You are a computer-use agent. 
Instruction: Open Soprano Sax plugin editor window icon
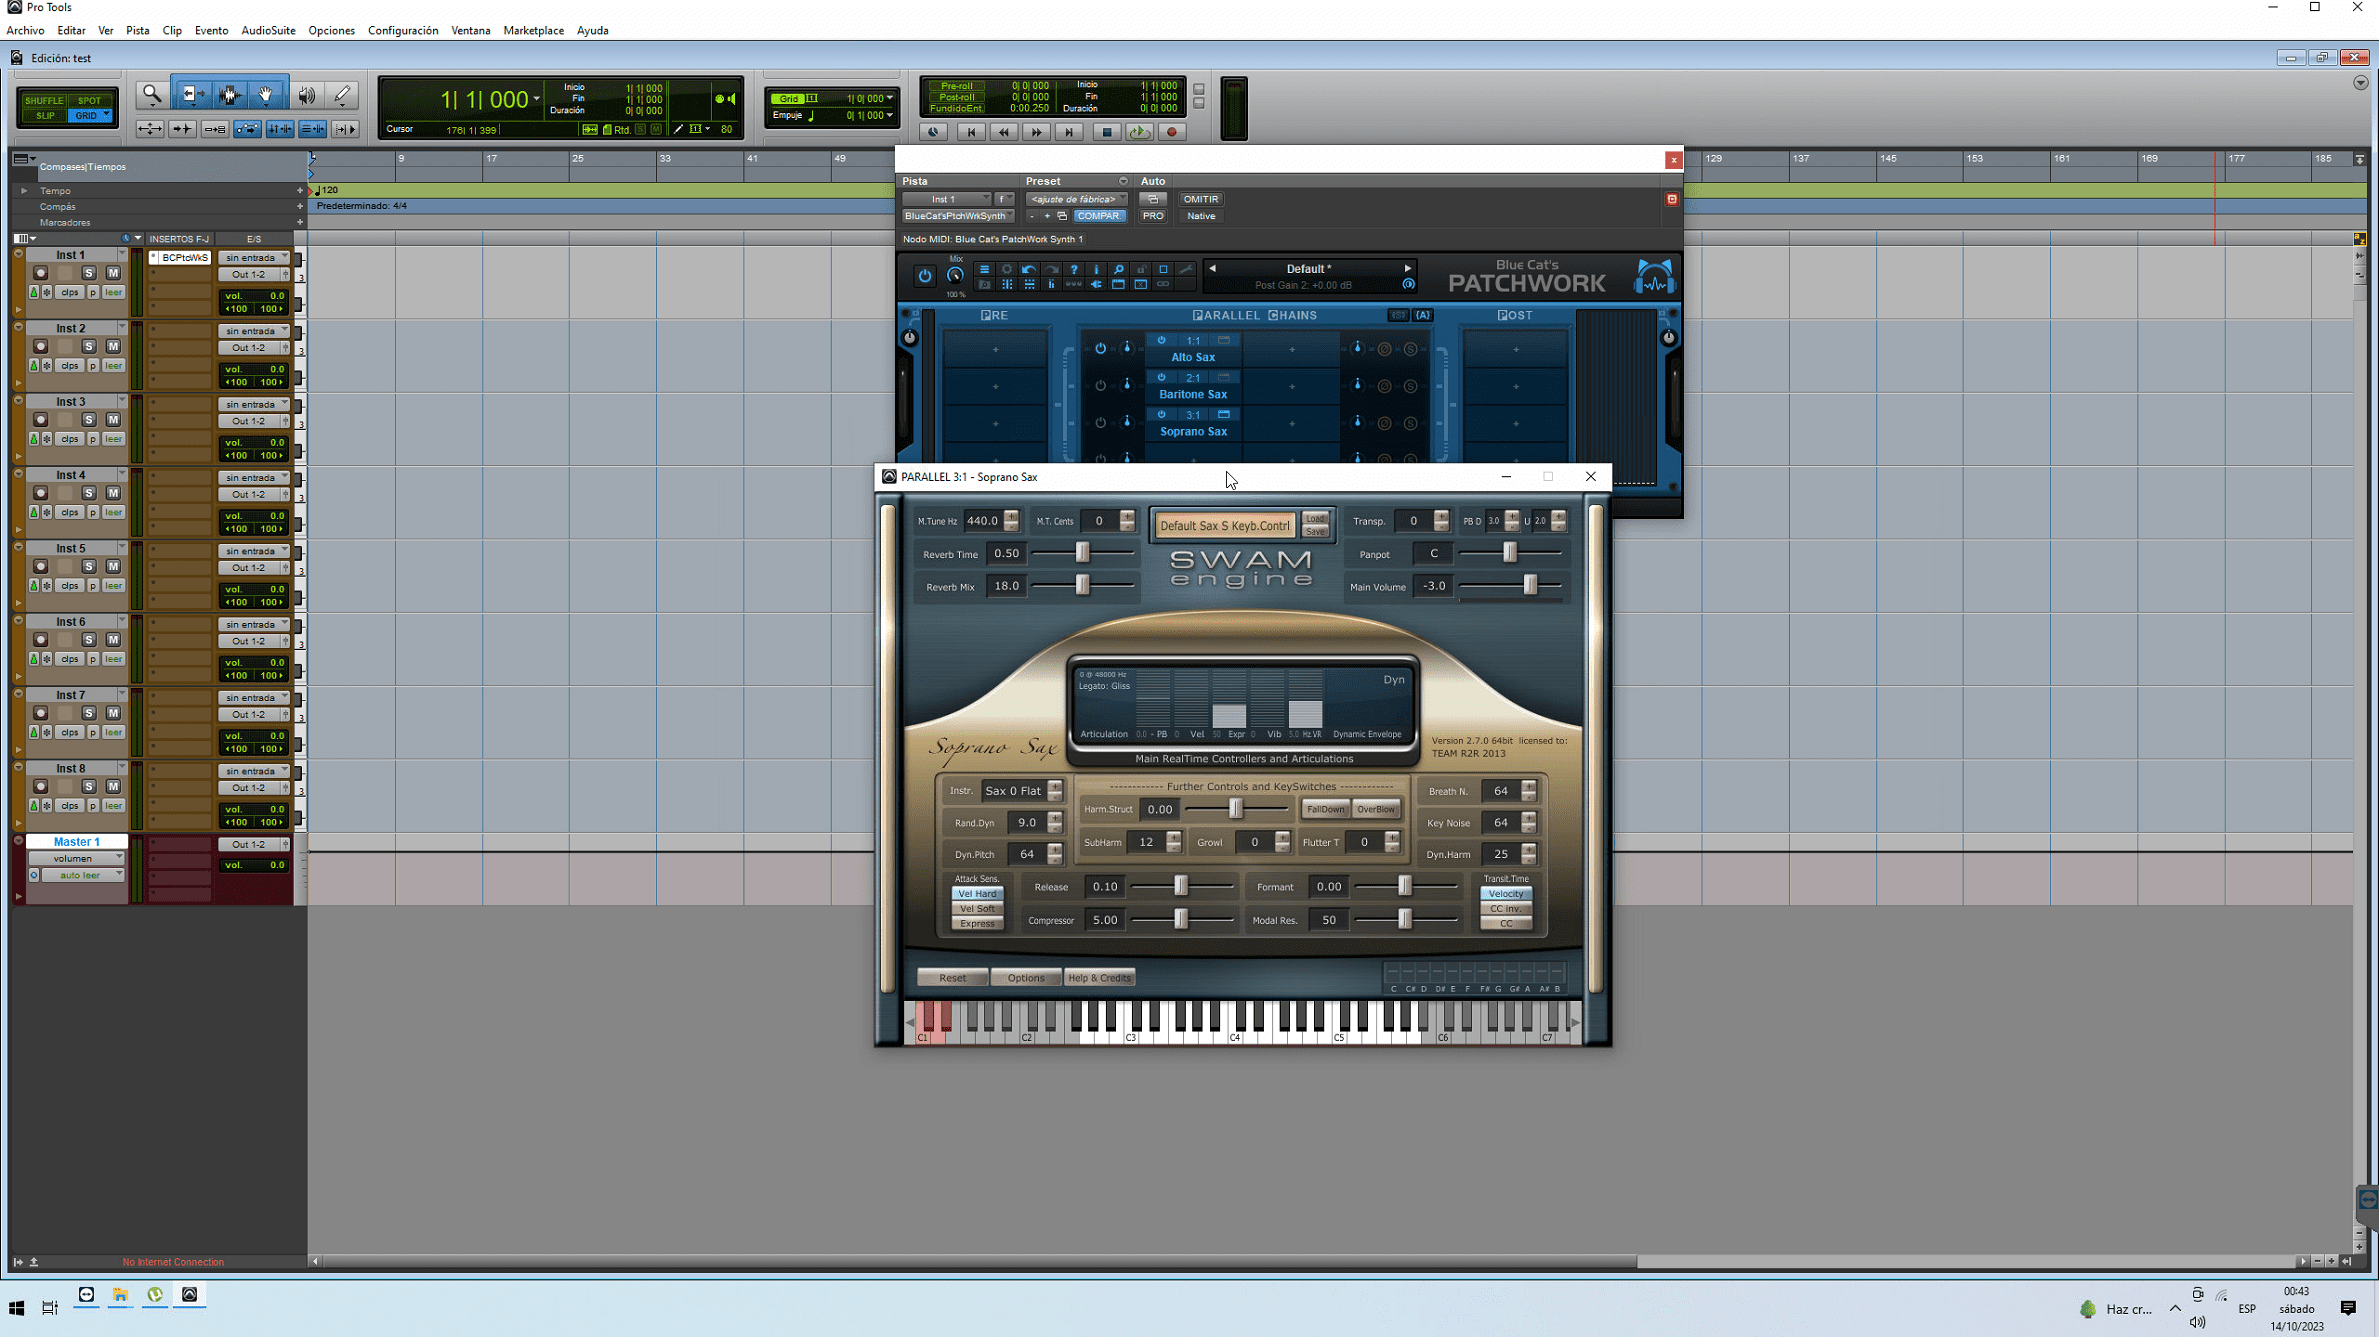click(1224, 414)
